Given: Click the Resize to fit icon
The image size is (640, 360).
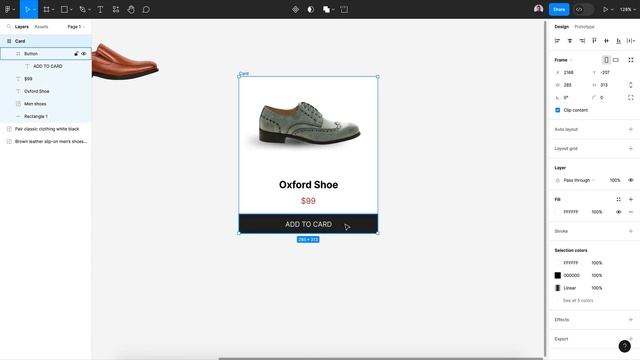Looking at the screenshot, I should point(631,60).
